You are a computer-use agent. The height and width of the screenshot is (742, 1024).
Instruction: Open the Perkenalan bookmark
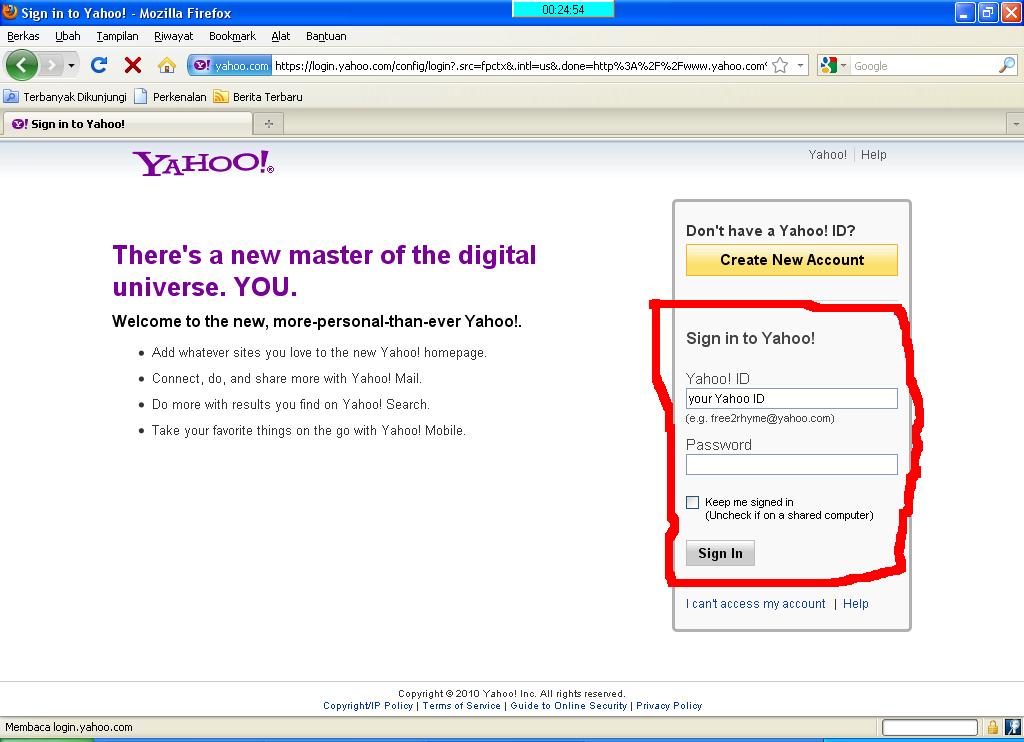click(170, 97)
